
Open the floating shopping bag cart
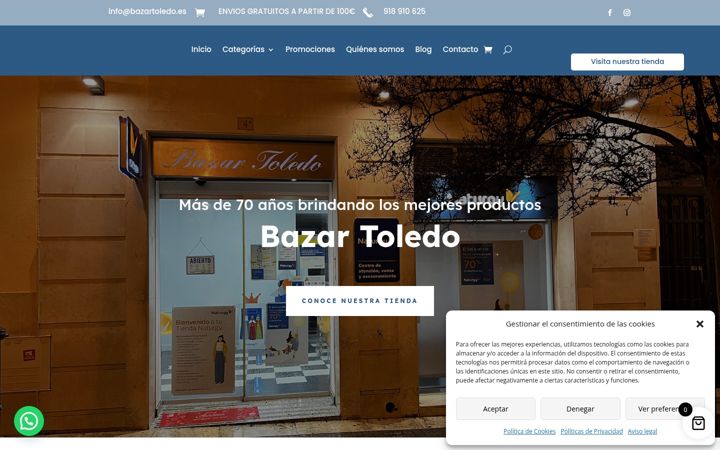(698, 423)
